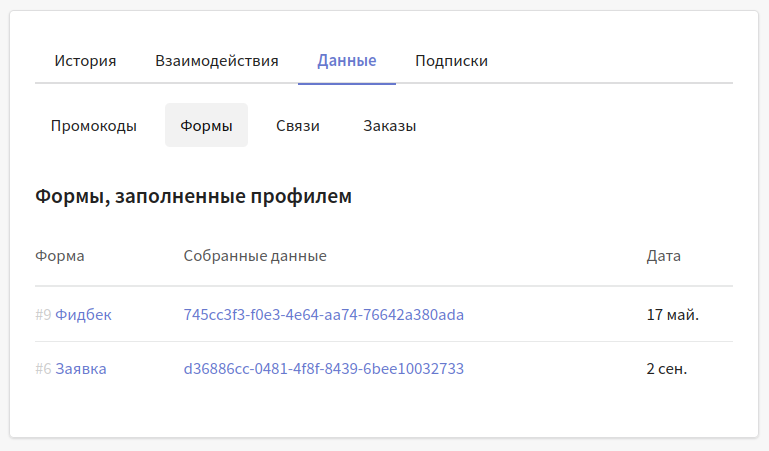Click the 17 май date cell

click(x=673, y=314)
